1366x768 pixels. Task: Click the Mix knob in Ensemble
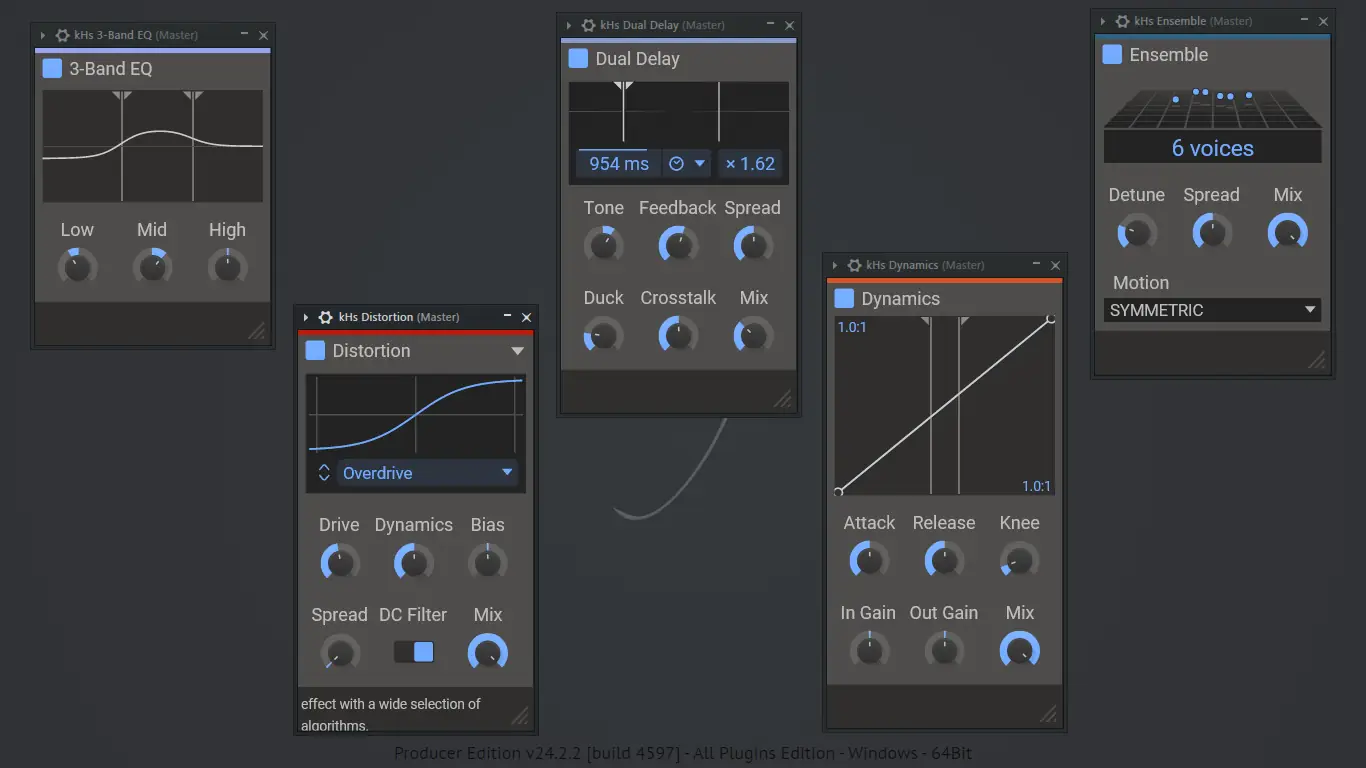1288,233
